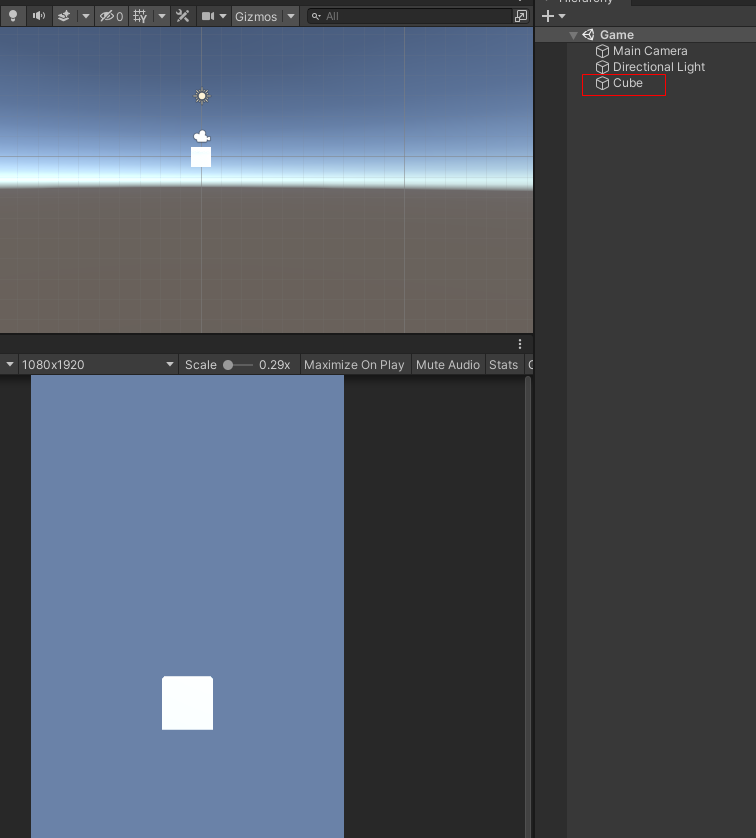Collapse the Game scene foldout triangle
The width and height of the screenshot is (756, 838).
point(573,35)
